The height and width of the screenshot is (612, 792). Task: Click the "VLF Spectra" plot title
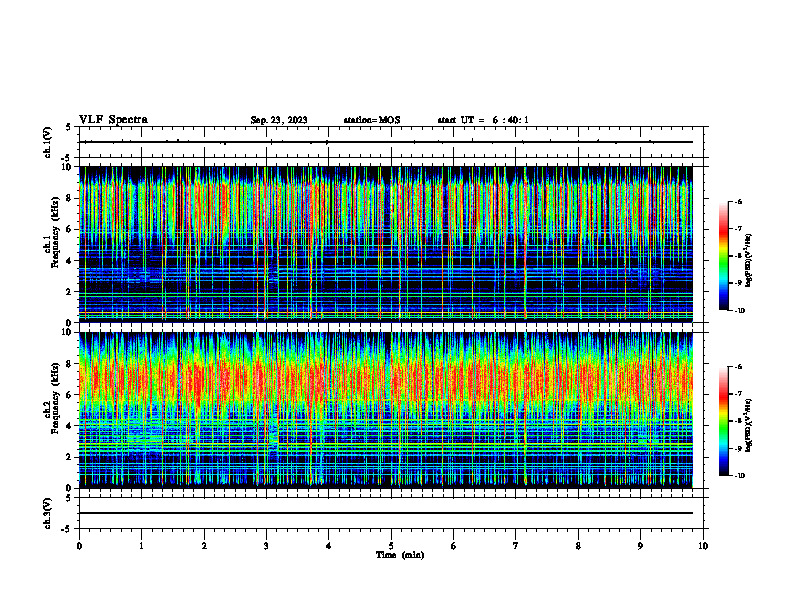(x=113, y=120)
